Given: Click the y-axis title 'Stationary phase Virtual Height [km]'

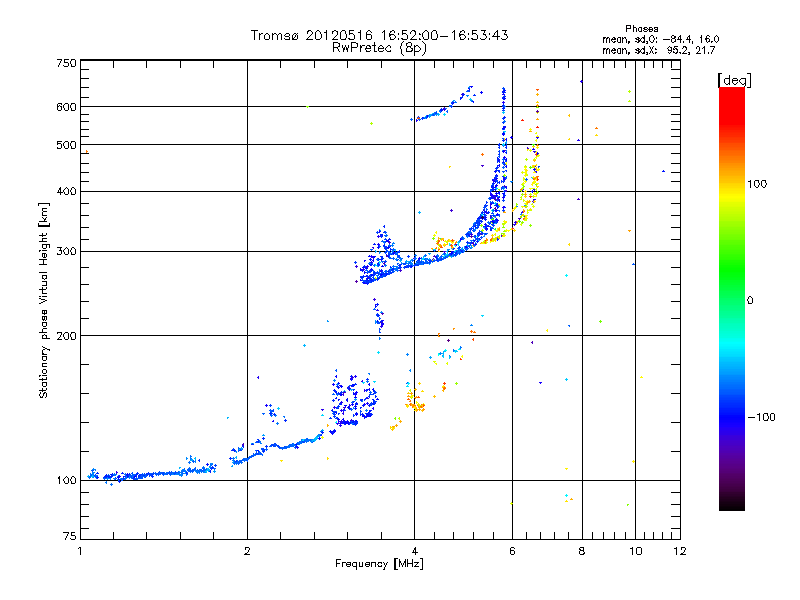Looking at the screenshot, I should pos(43,300).
